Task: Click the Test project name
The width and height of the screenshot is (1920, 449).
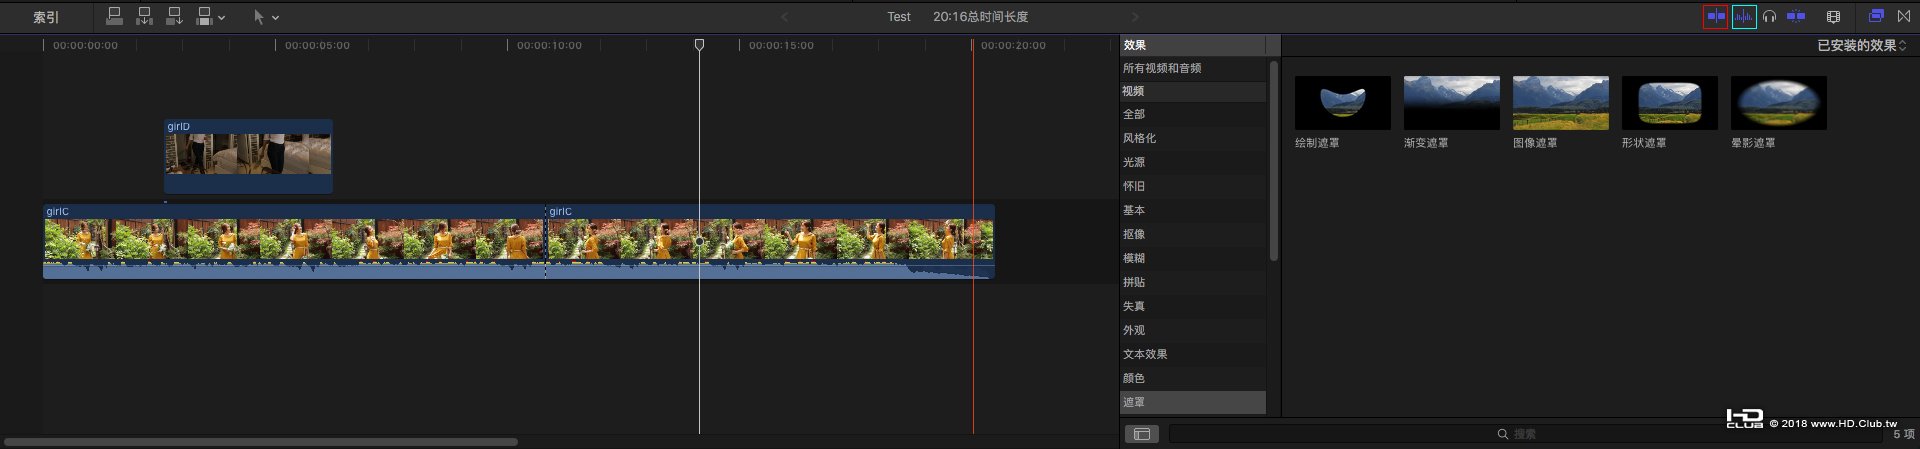Action: (x=899, y=17)
